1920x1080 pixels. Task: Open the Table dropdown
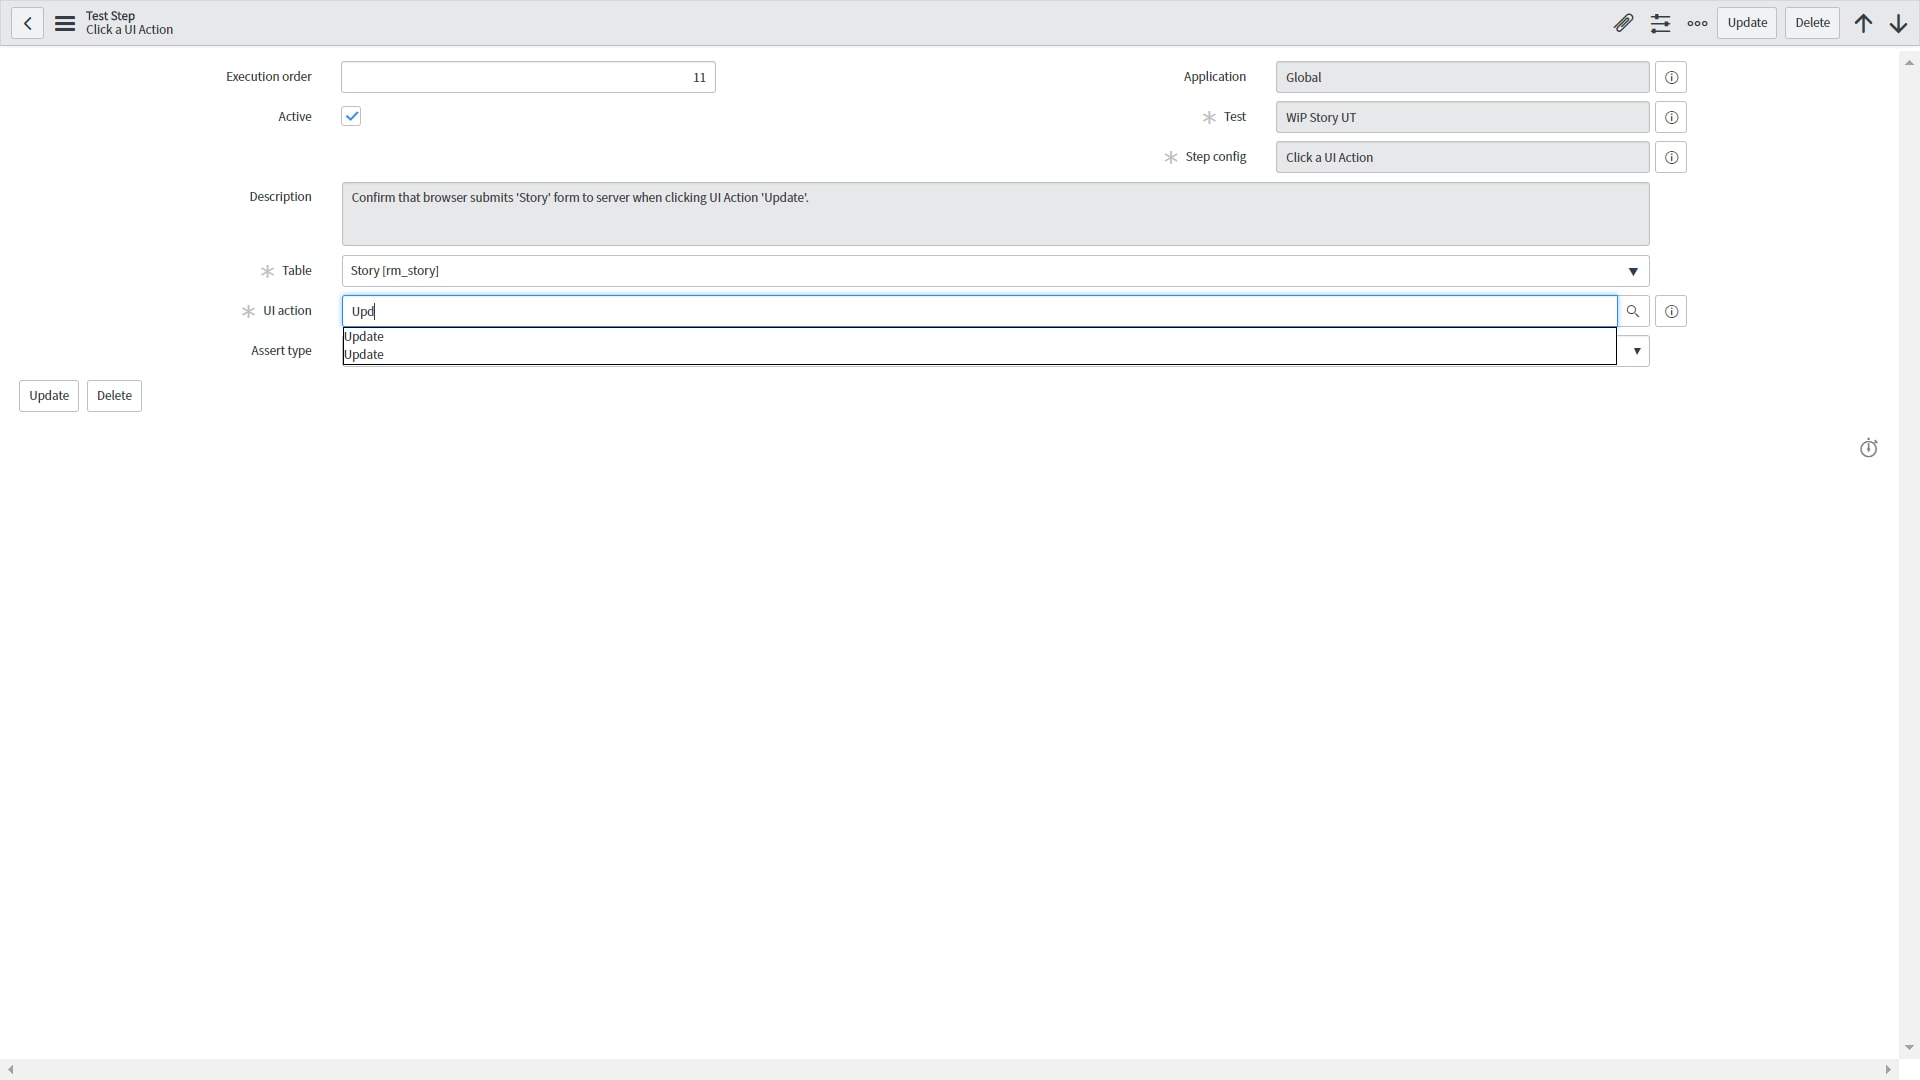point(995,271)
